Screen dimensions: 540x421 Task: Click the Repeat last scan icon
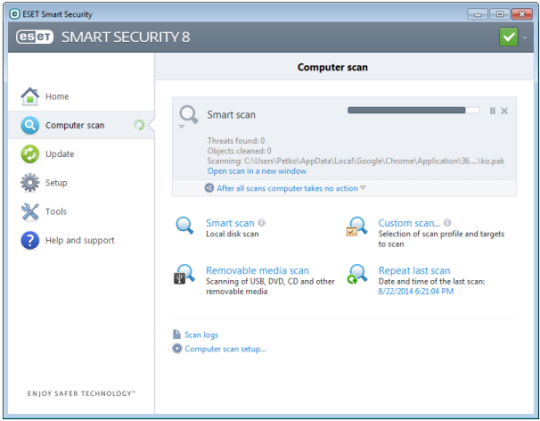357,274
